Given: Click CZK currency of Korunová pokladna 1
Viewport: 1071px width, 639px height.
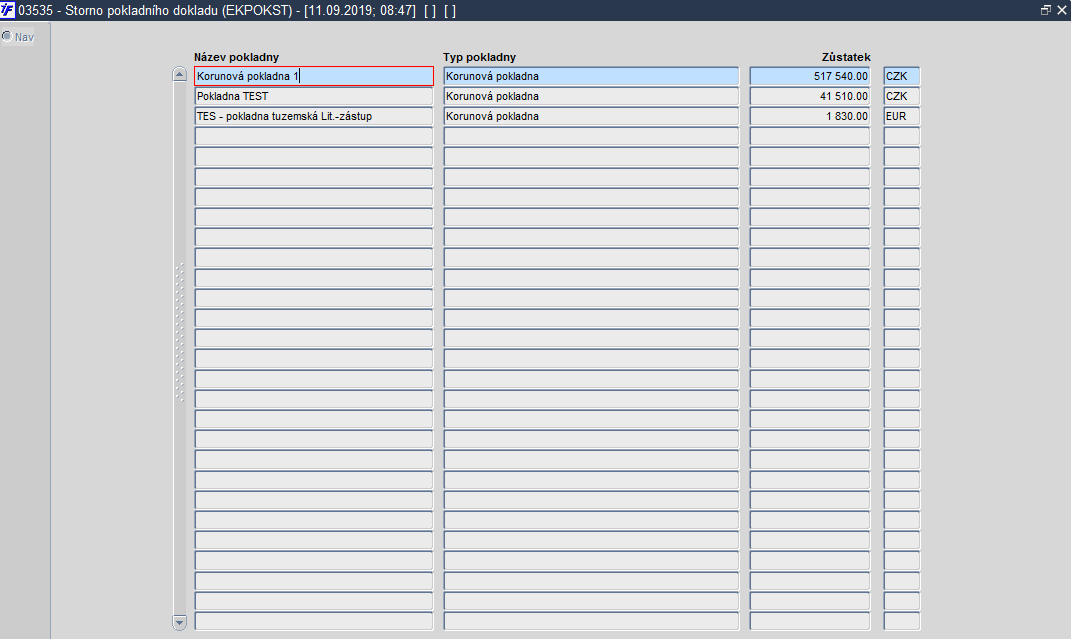Looking at the screenshot, I should click(x=902, y=76).
